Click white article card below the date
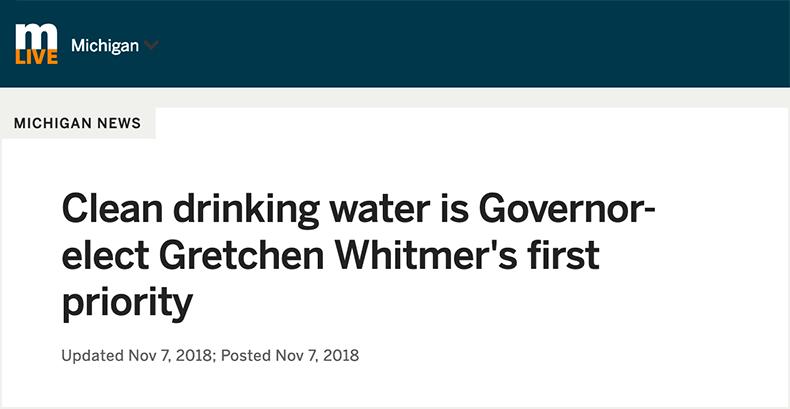The image size is (790, 409). 395,385
